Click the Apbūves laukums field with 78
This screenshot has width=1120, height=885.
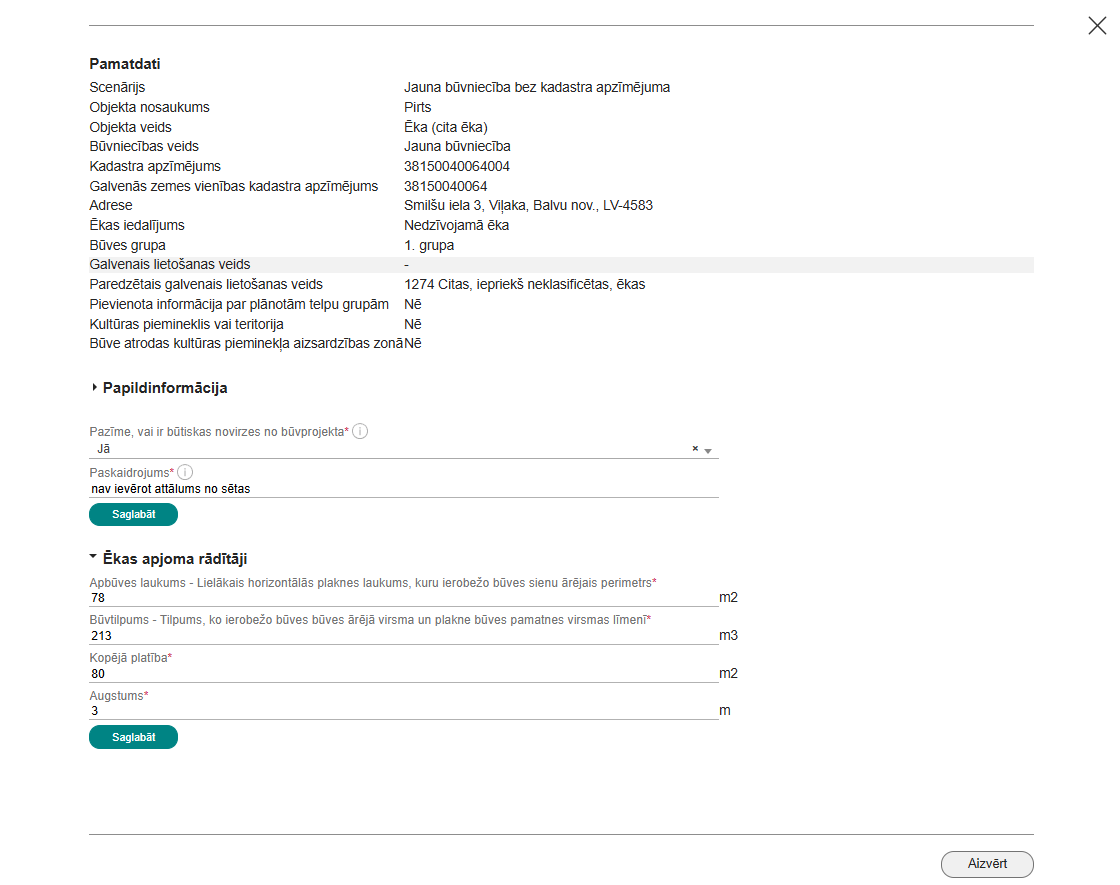pyautogui.click(x=404, y=598)
